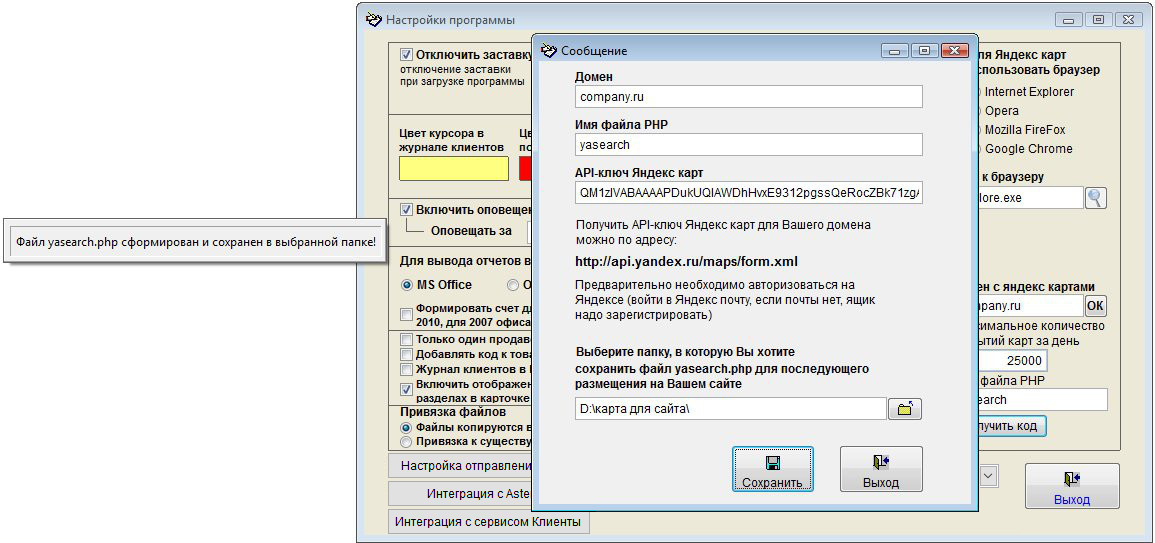Maximize the Сообщение dialog
Screen dimensions: 1155x543
(x=924, y=50)
